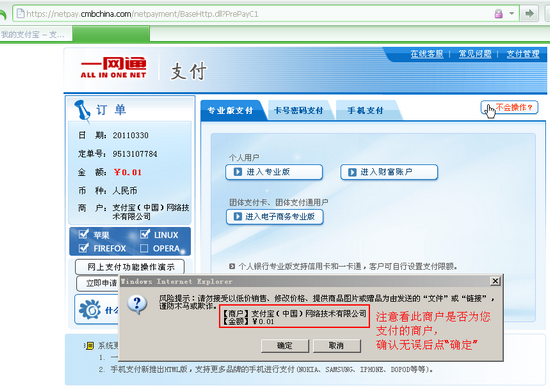
Task: Click the order number 9513107784
Action: [x=135, y=154]
